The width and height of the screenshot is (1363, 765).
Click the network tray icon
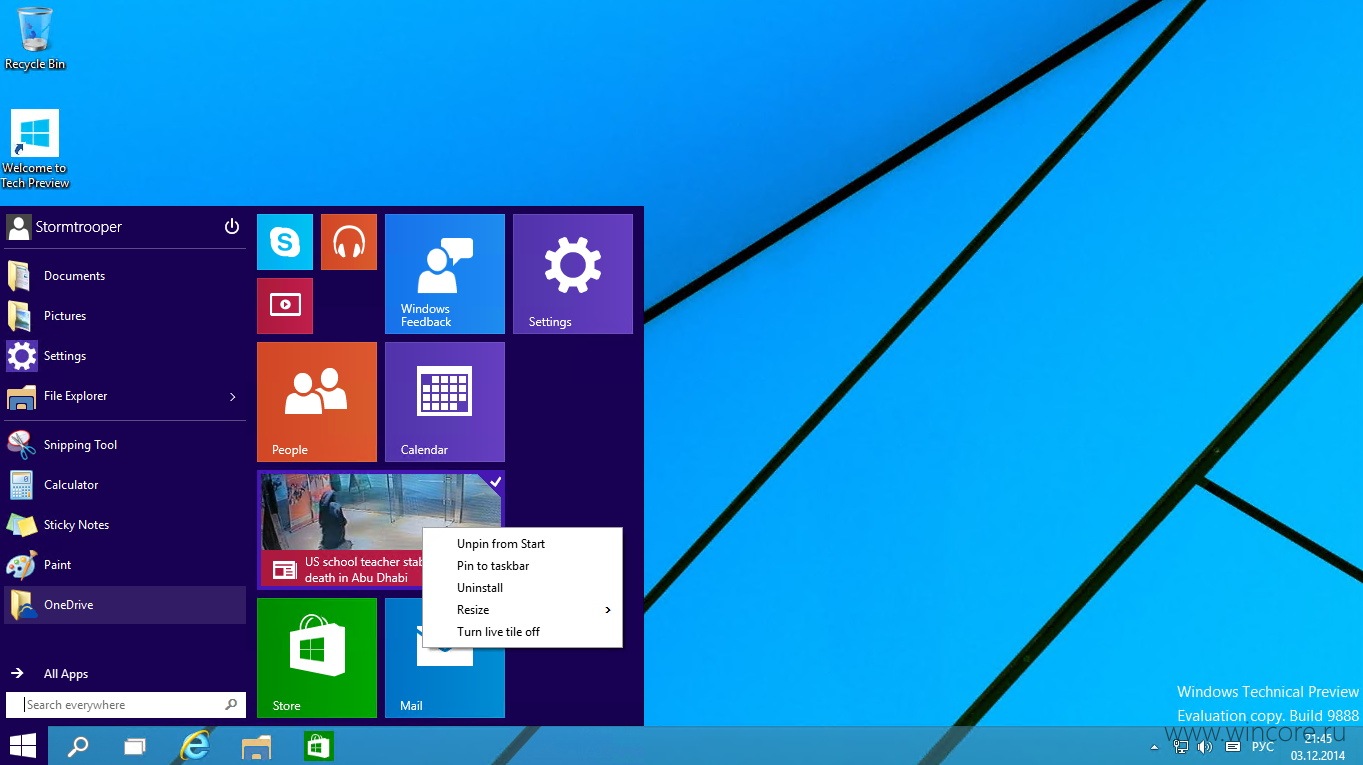tap(1181, 747)
